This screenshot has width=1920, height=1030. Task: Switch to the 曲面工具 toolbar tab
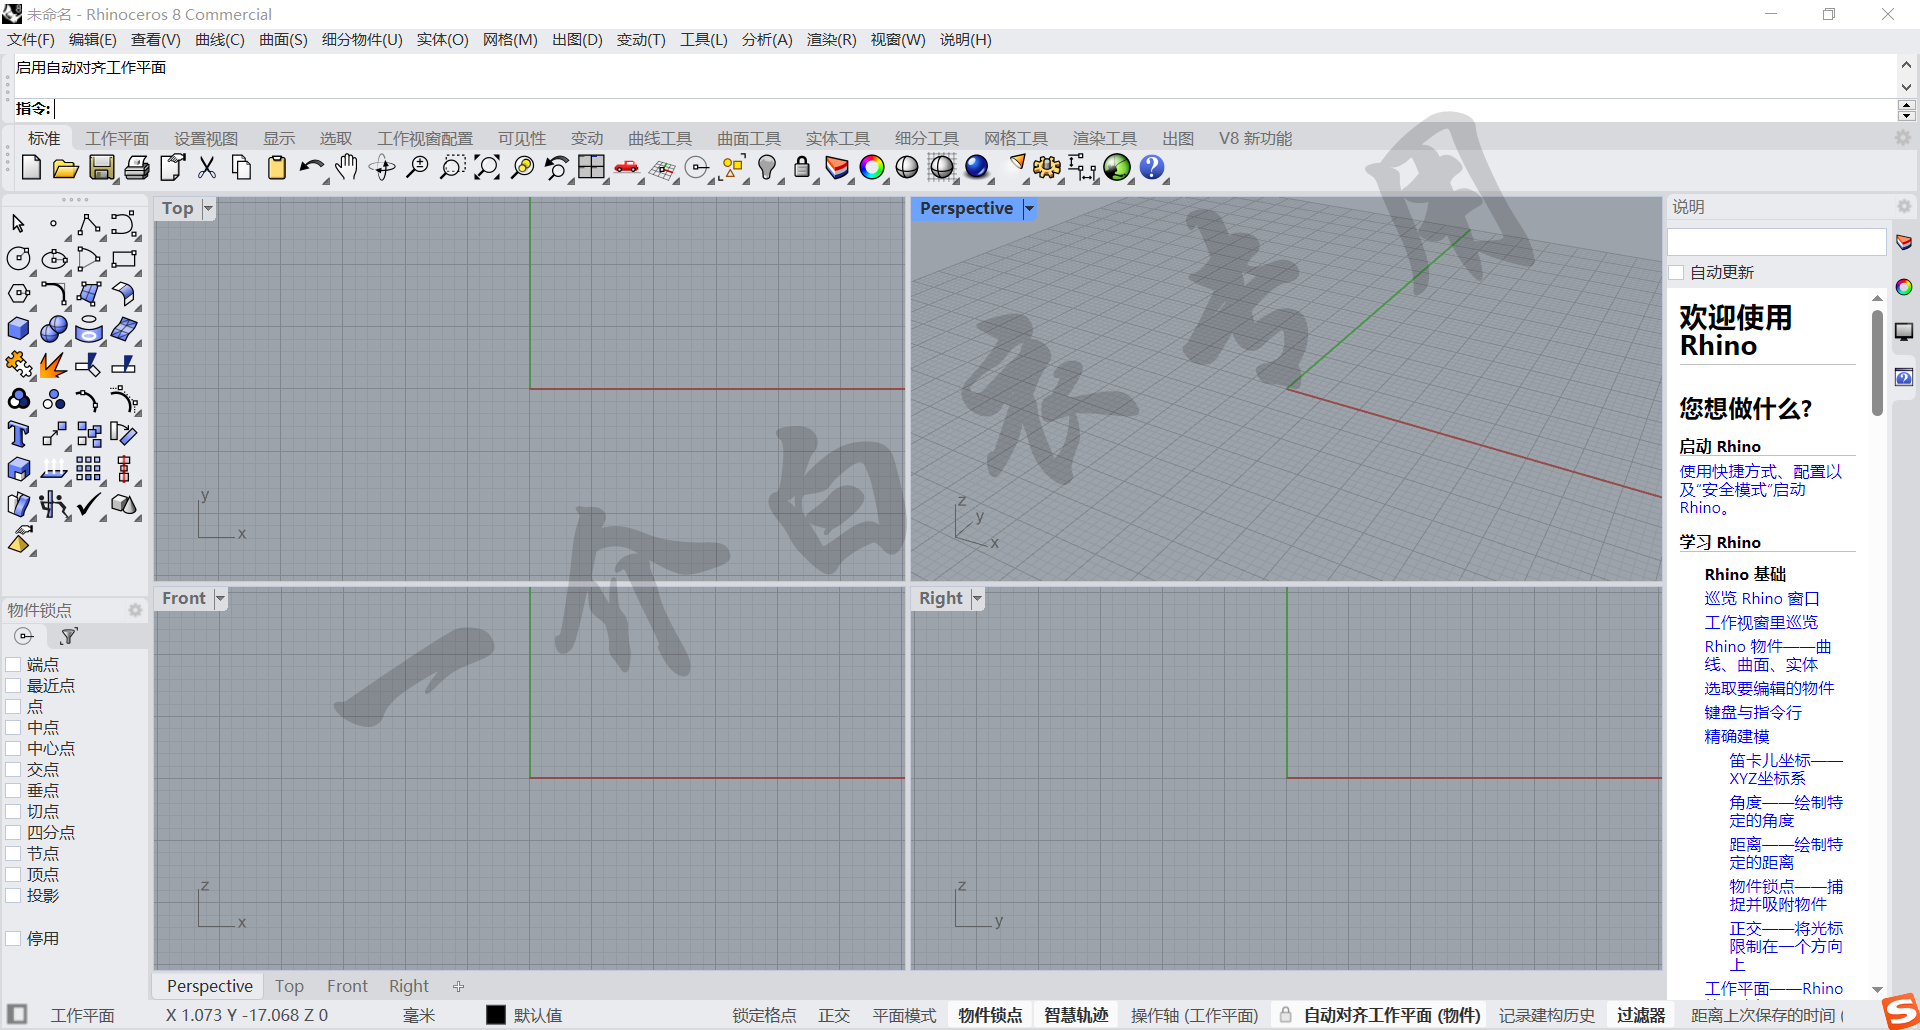point(748,139)
